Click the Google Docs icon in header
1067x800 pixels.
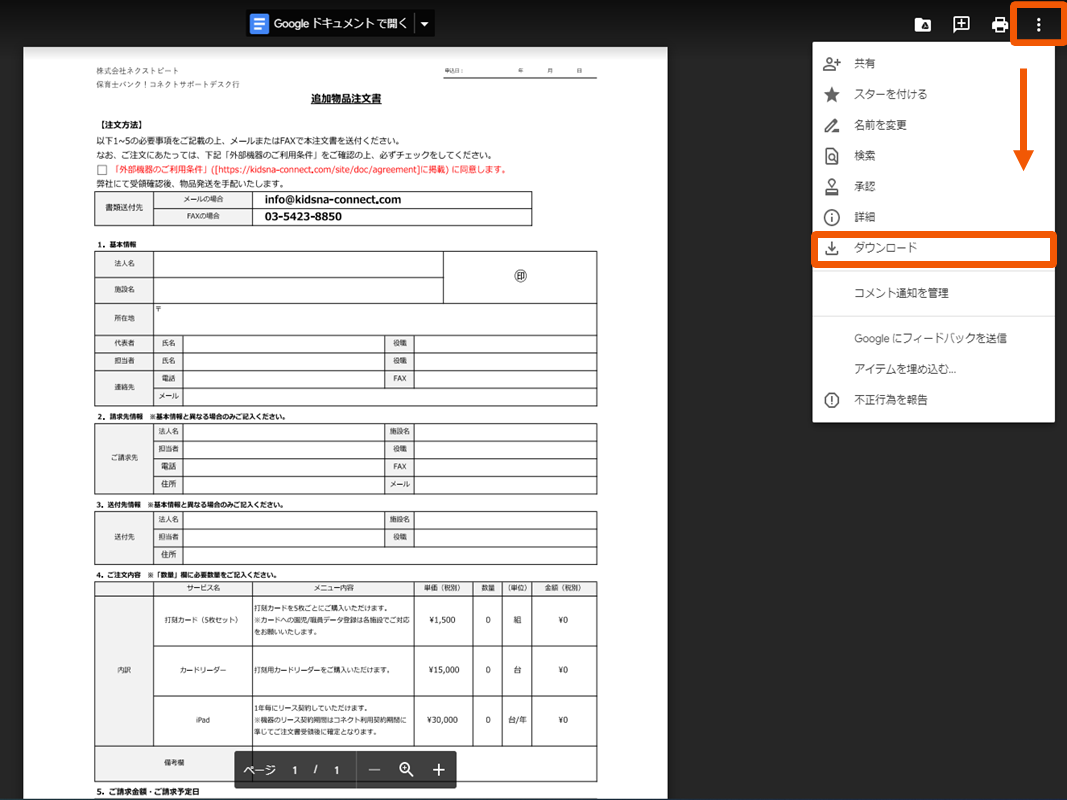[260, 24]
